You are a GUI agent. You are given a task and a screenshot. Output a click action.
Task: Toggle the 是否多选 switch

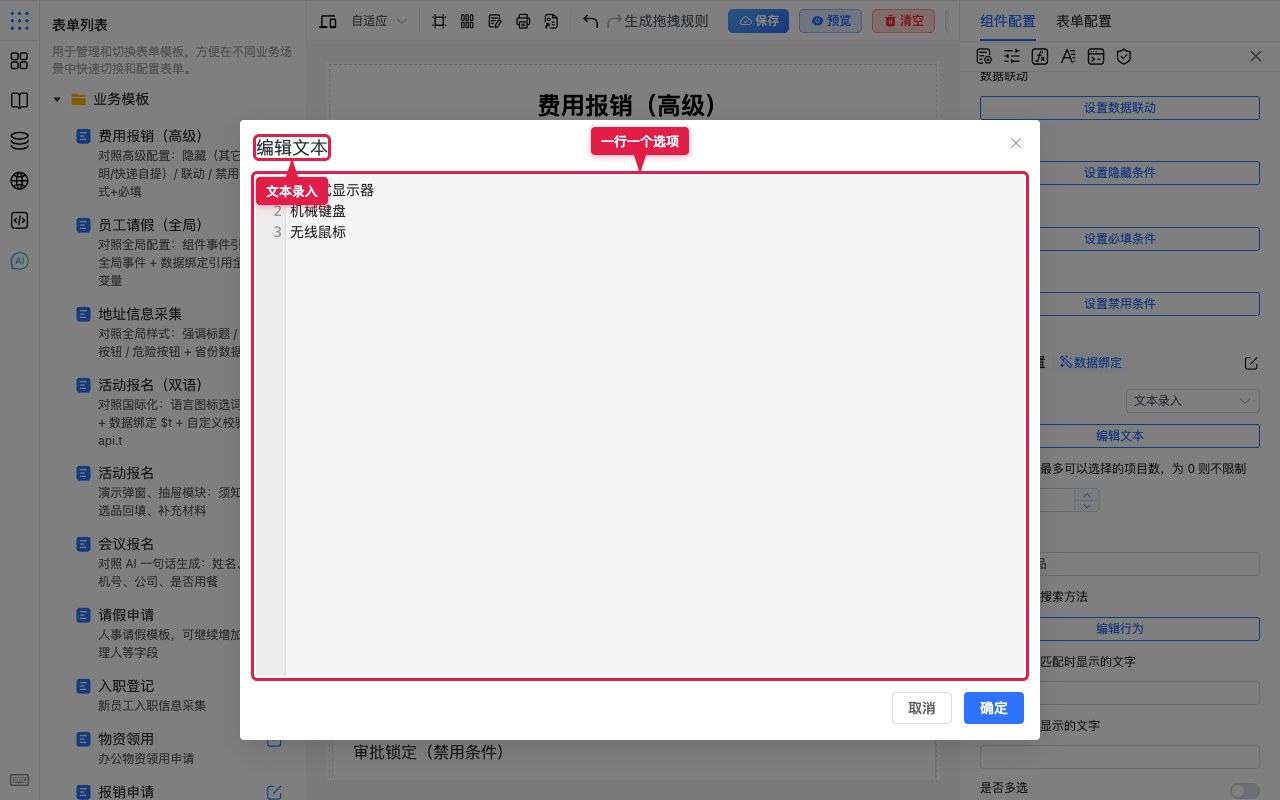(1245, 790)
